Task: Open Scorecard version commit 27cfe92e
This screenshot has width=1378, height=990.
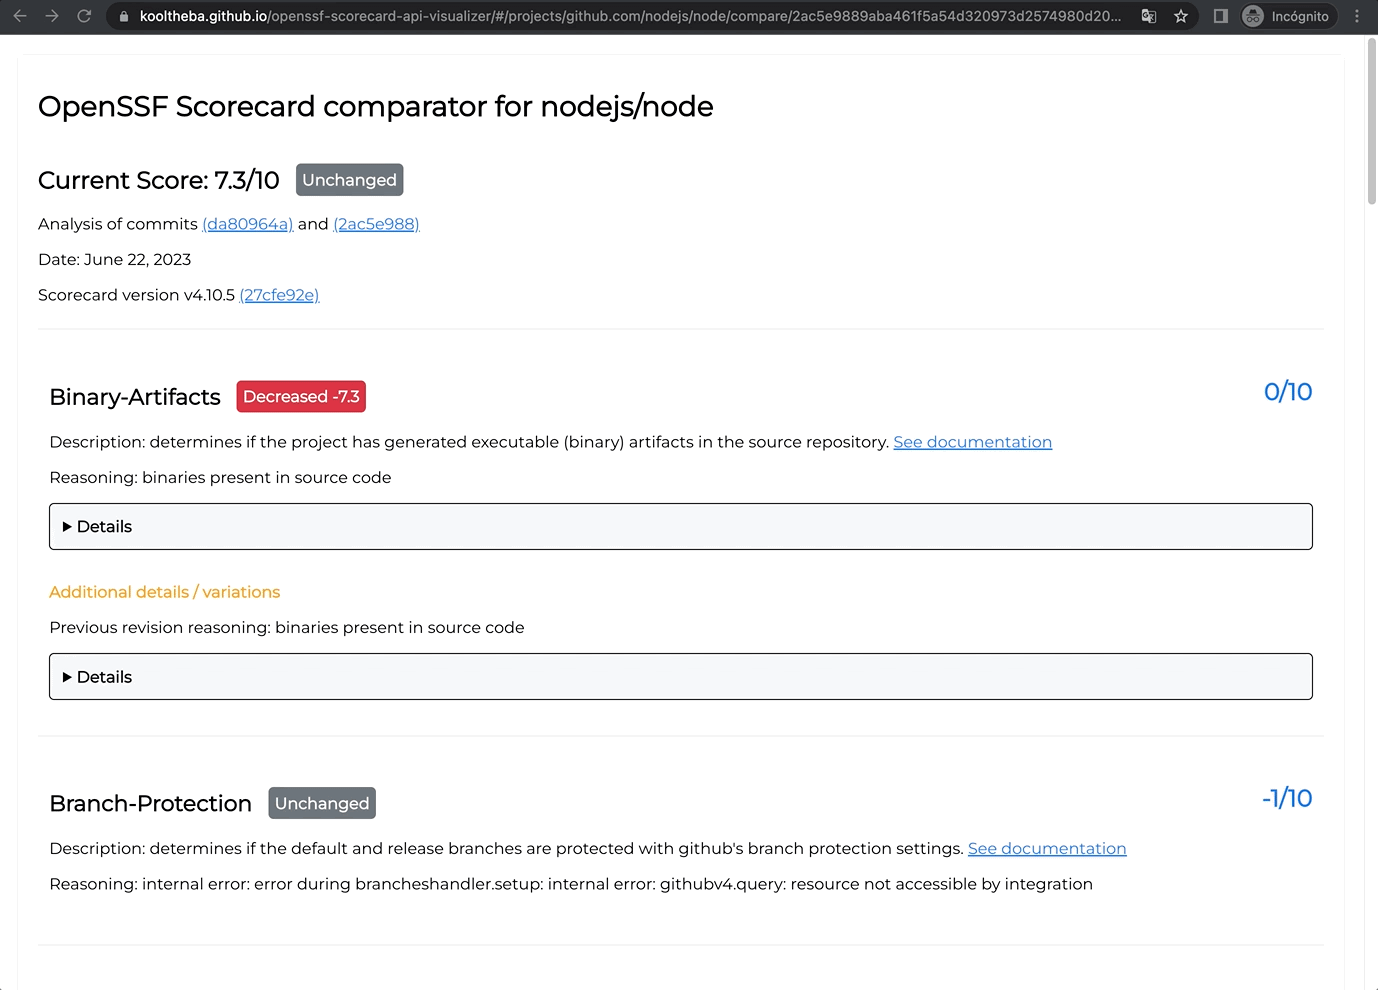Action: [279, 295]
